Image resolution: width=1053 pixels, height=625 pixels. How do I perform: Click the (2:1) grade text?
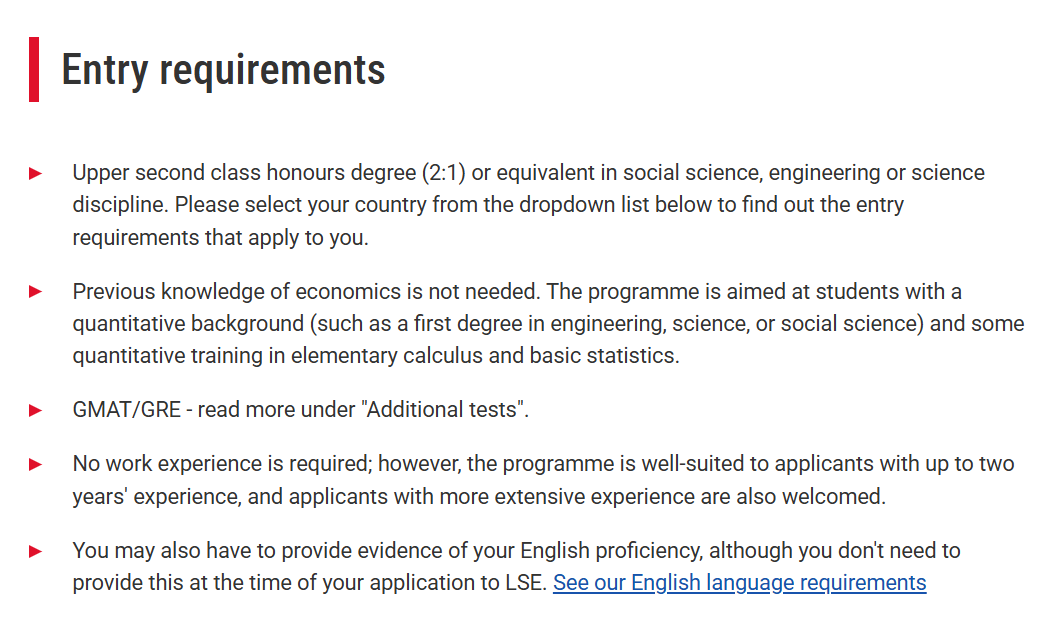click(443, 173)
